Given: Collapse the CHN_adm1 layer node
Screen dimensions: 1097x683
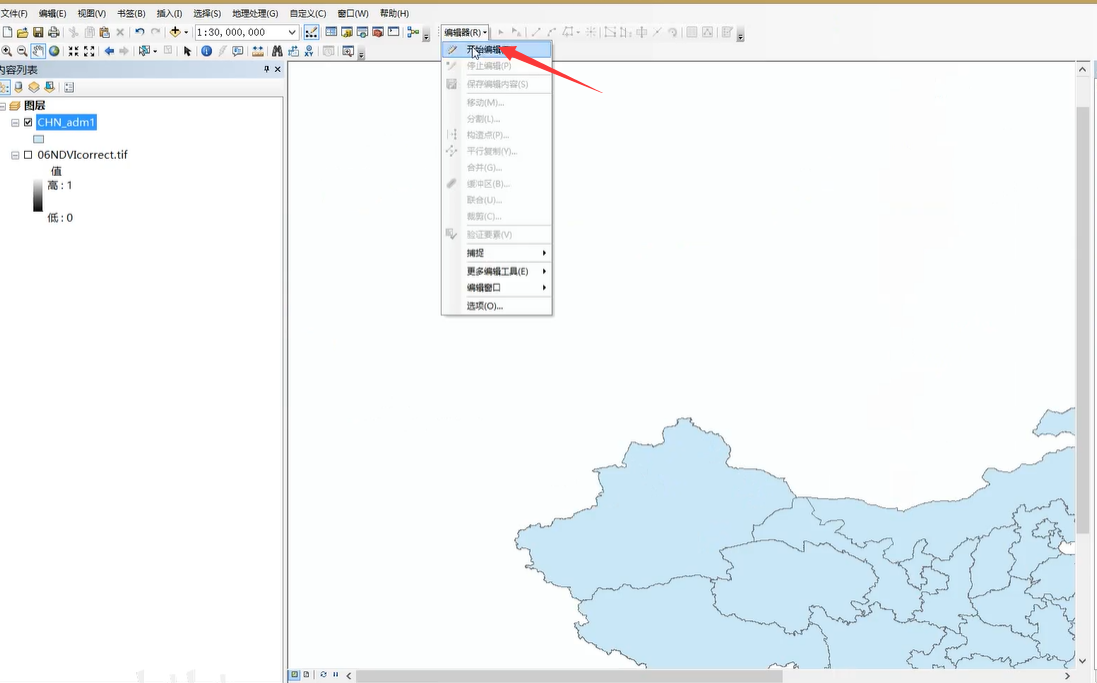Looking at the screenshot, I should point(15,122).
